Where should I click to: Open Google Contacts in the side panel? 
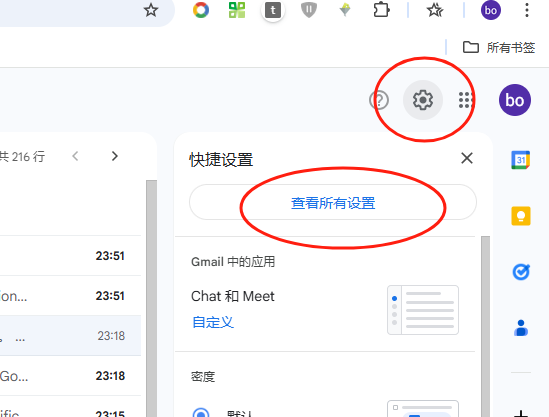point(521,328)
